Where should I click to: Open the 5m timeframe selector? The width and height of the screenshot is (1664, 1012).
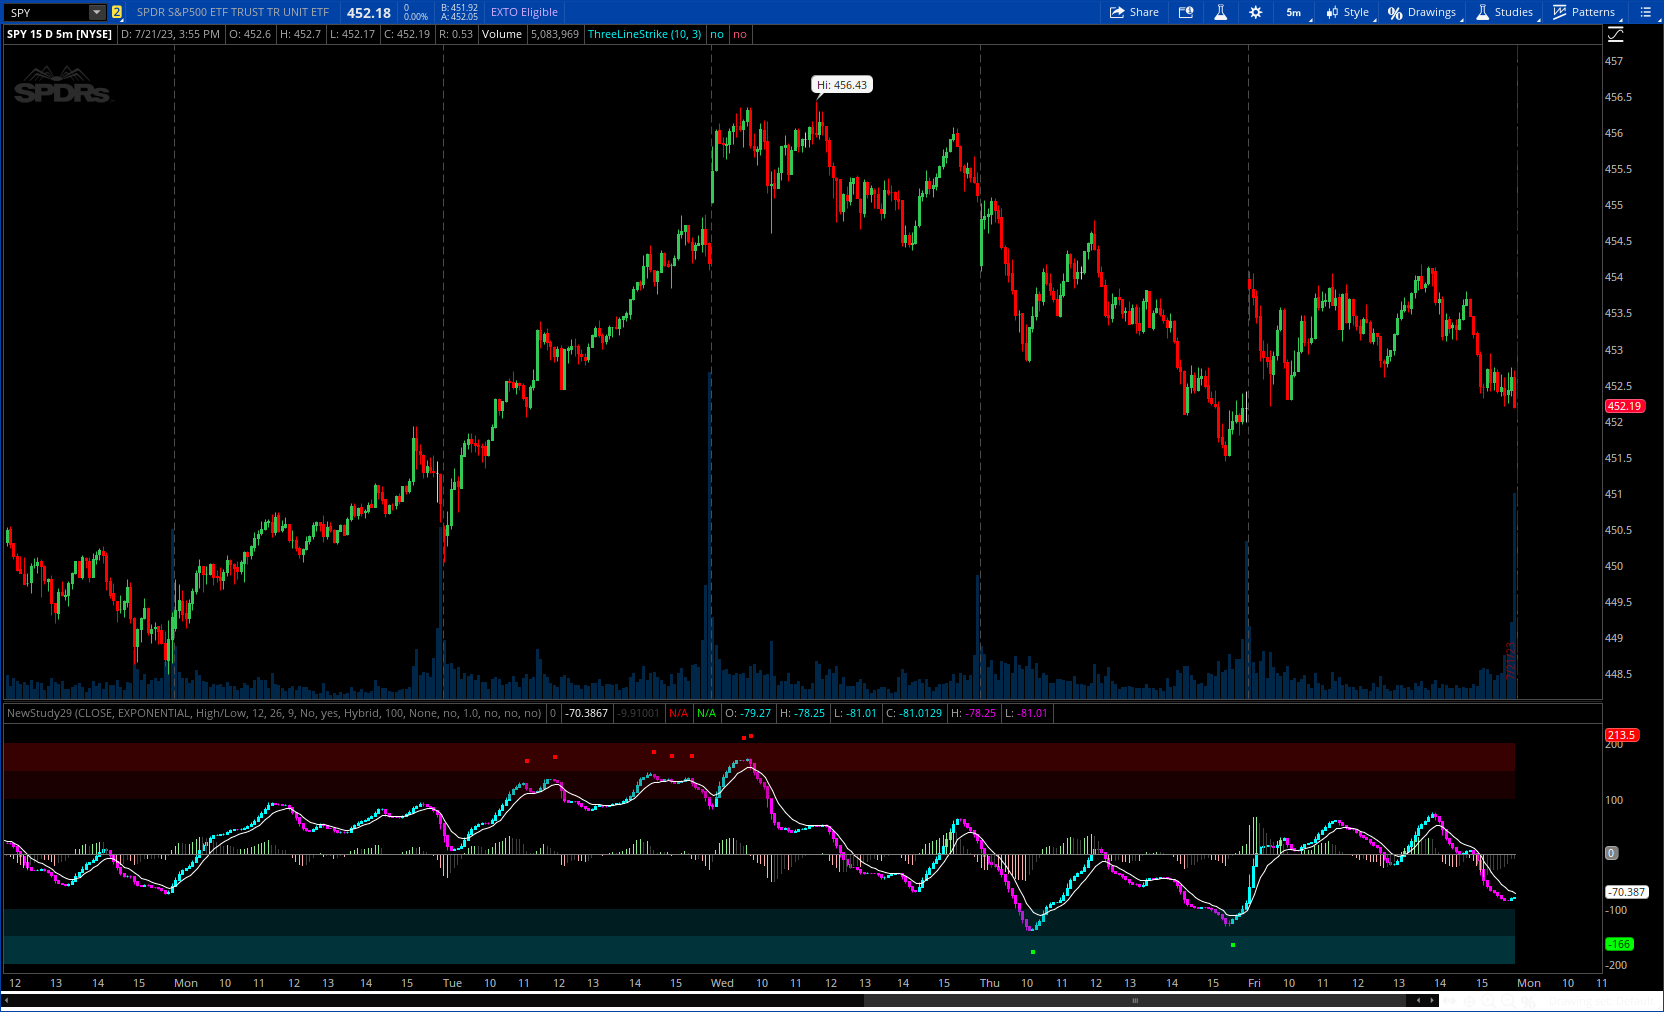click(x=1294, y=12)
